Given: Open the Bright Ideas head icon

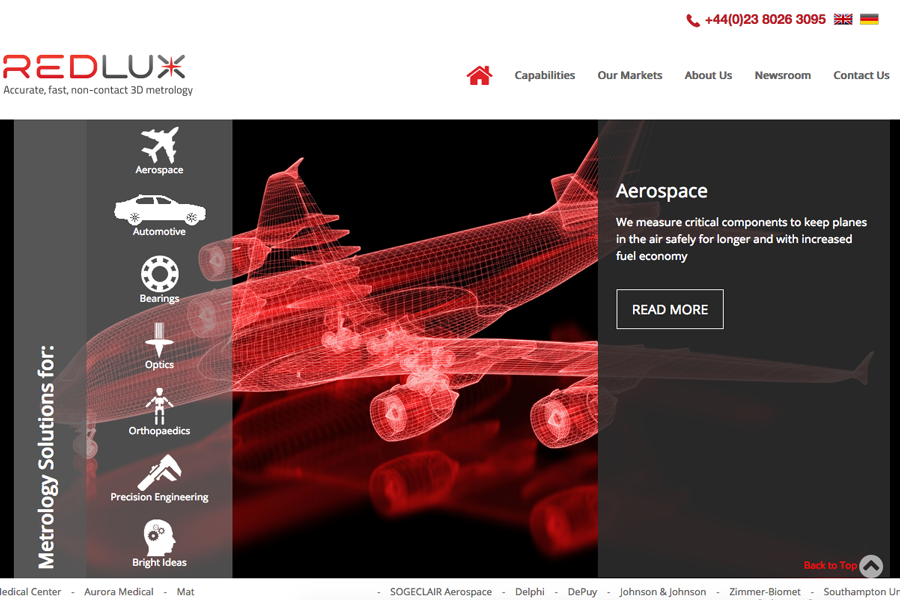Looking at the screenshot, I should [x=159, y=538].
